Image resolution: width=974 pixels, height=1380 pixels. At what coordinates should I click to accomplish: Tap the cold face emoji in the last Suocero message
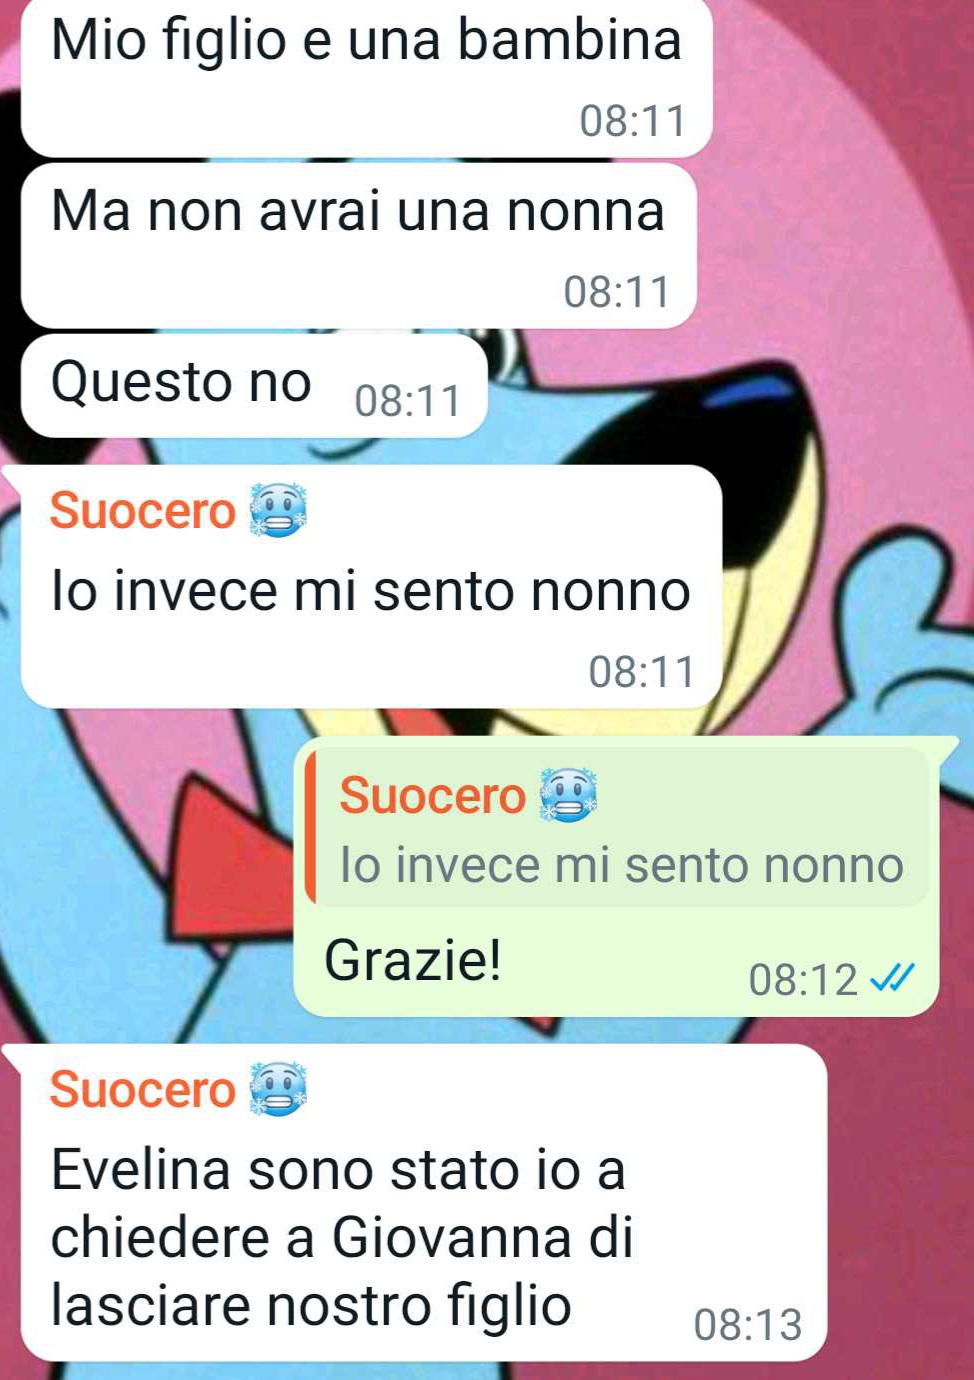pyautogui.click(x=278, y=1088)
